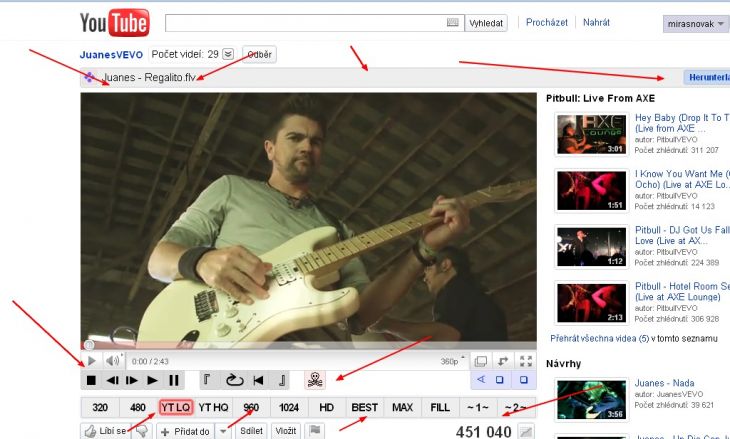730x439 pixels.
Task: Show video statistics via the chart icon
Action: (526, 431)
